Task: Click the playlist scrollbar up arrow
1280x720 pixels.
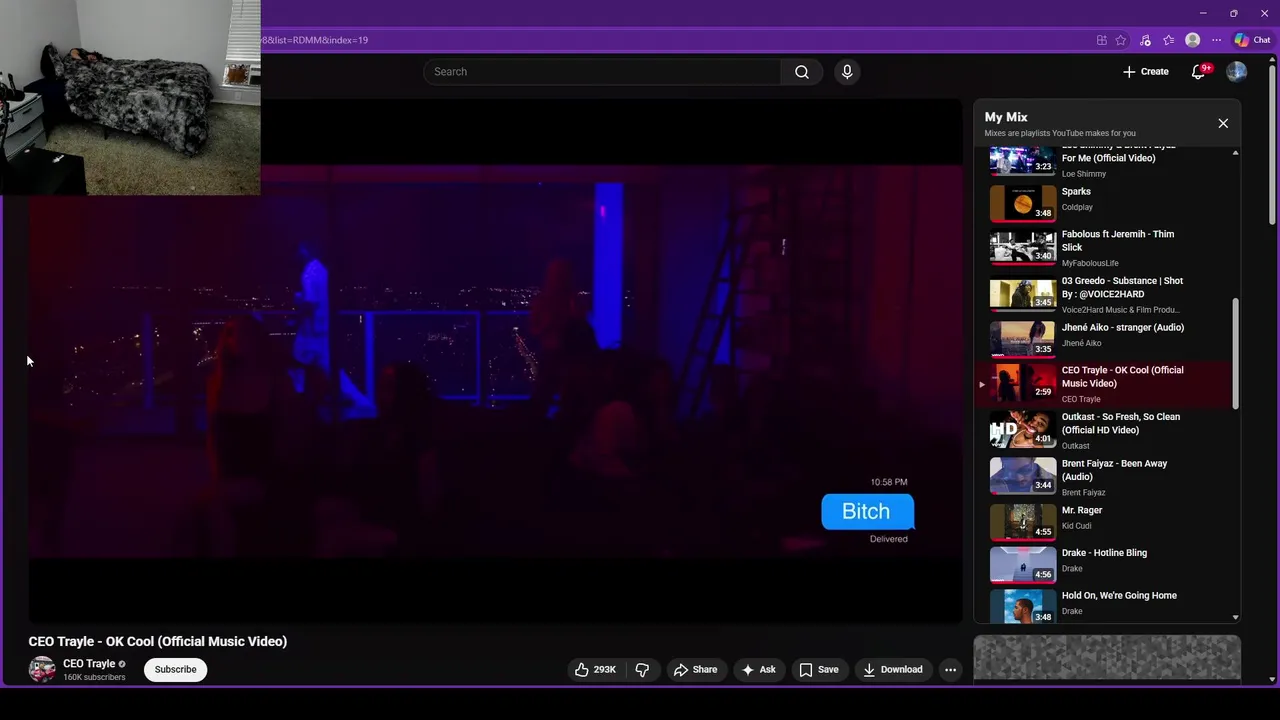Action: [x=1236, y=153]
